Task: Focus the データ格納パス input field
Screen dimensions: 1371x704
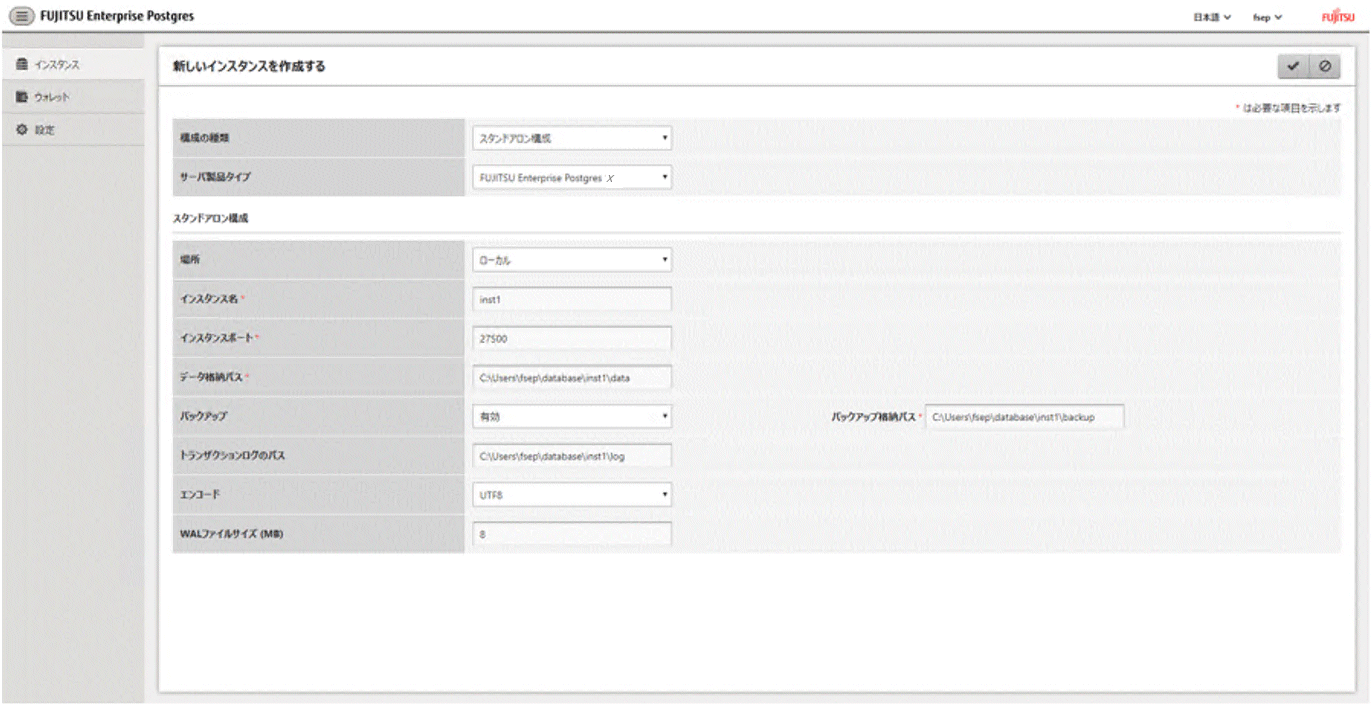Action: coord(572,377)
